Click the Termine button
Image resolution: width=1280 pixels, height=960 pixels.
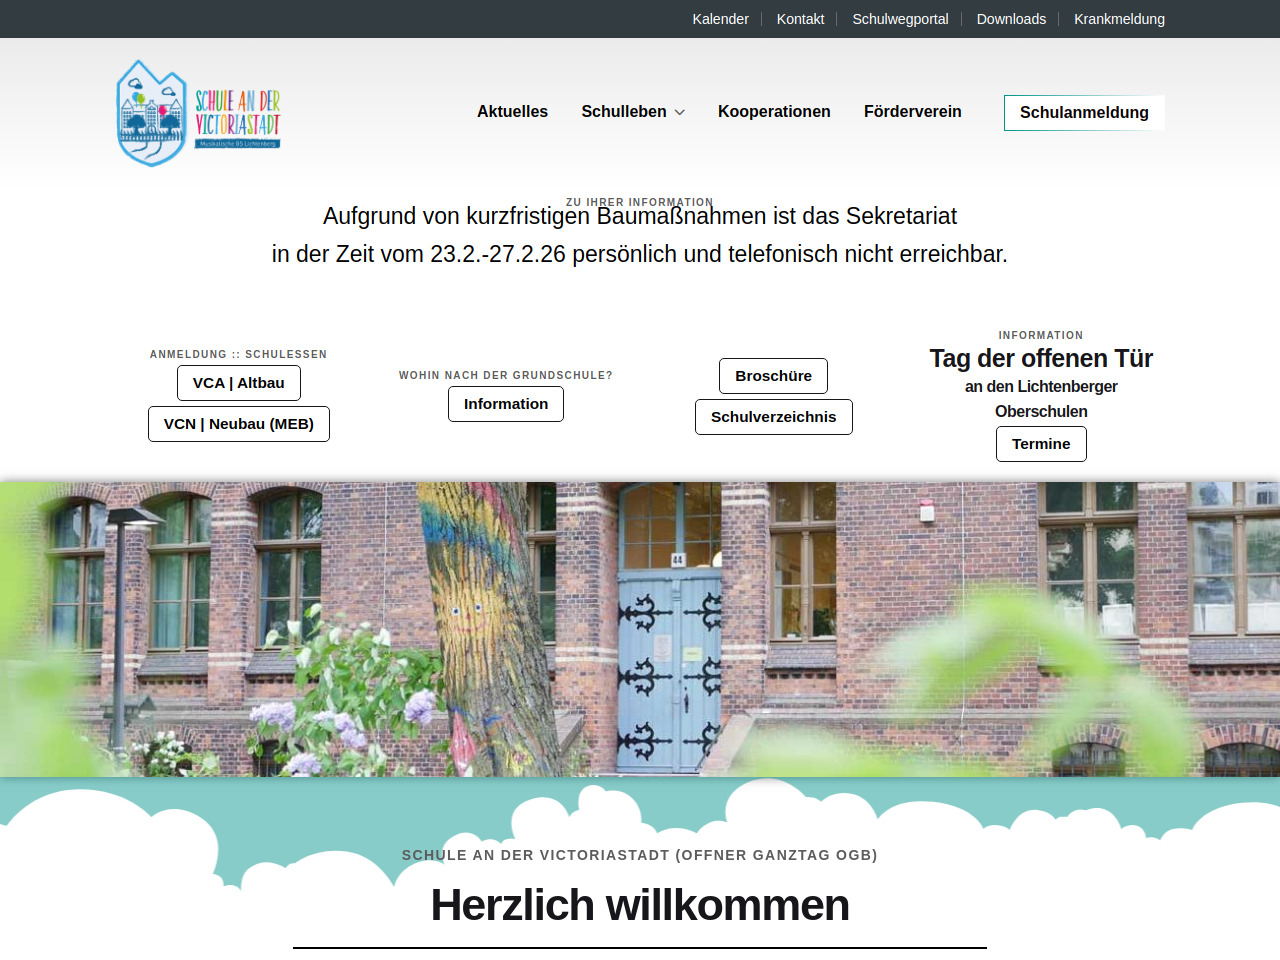click(1041, 444)
